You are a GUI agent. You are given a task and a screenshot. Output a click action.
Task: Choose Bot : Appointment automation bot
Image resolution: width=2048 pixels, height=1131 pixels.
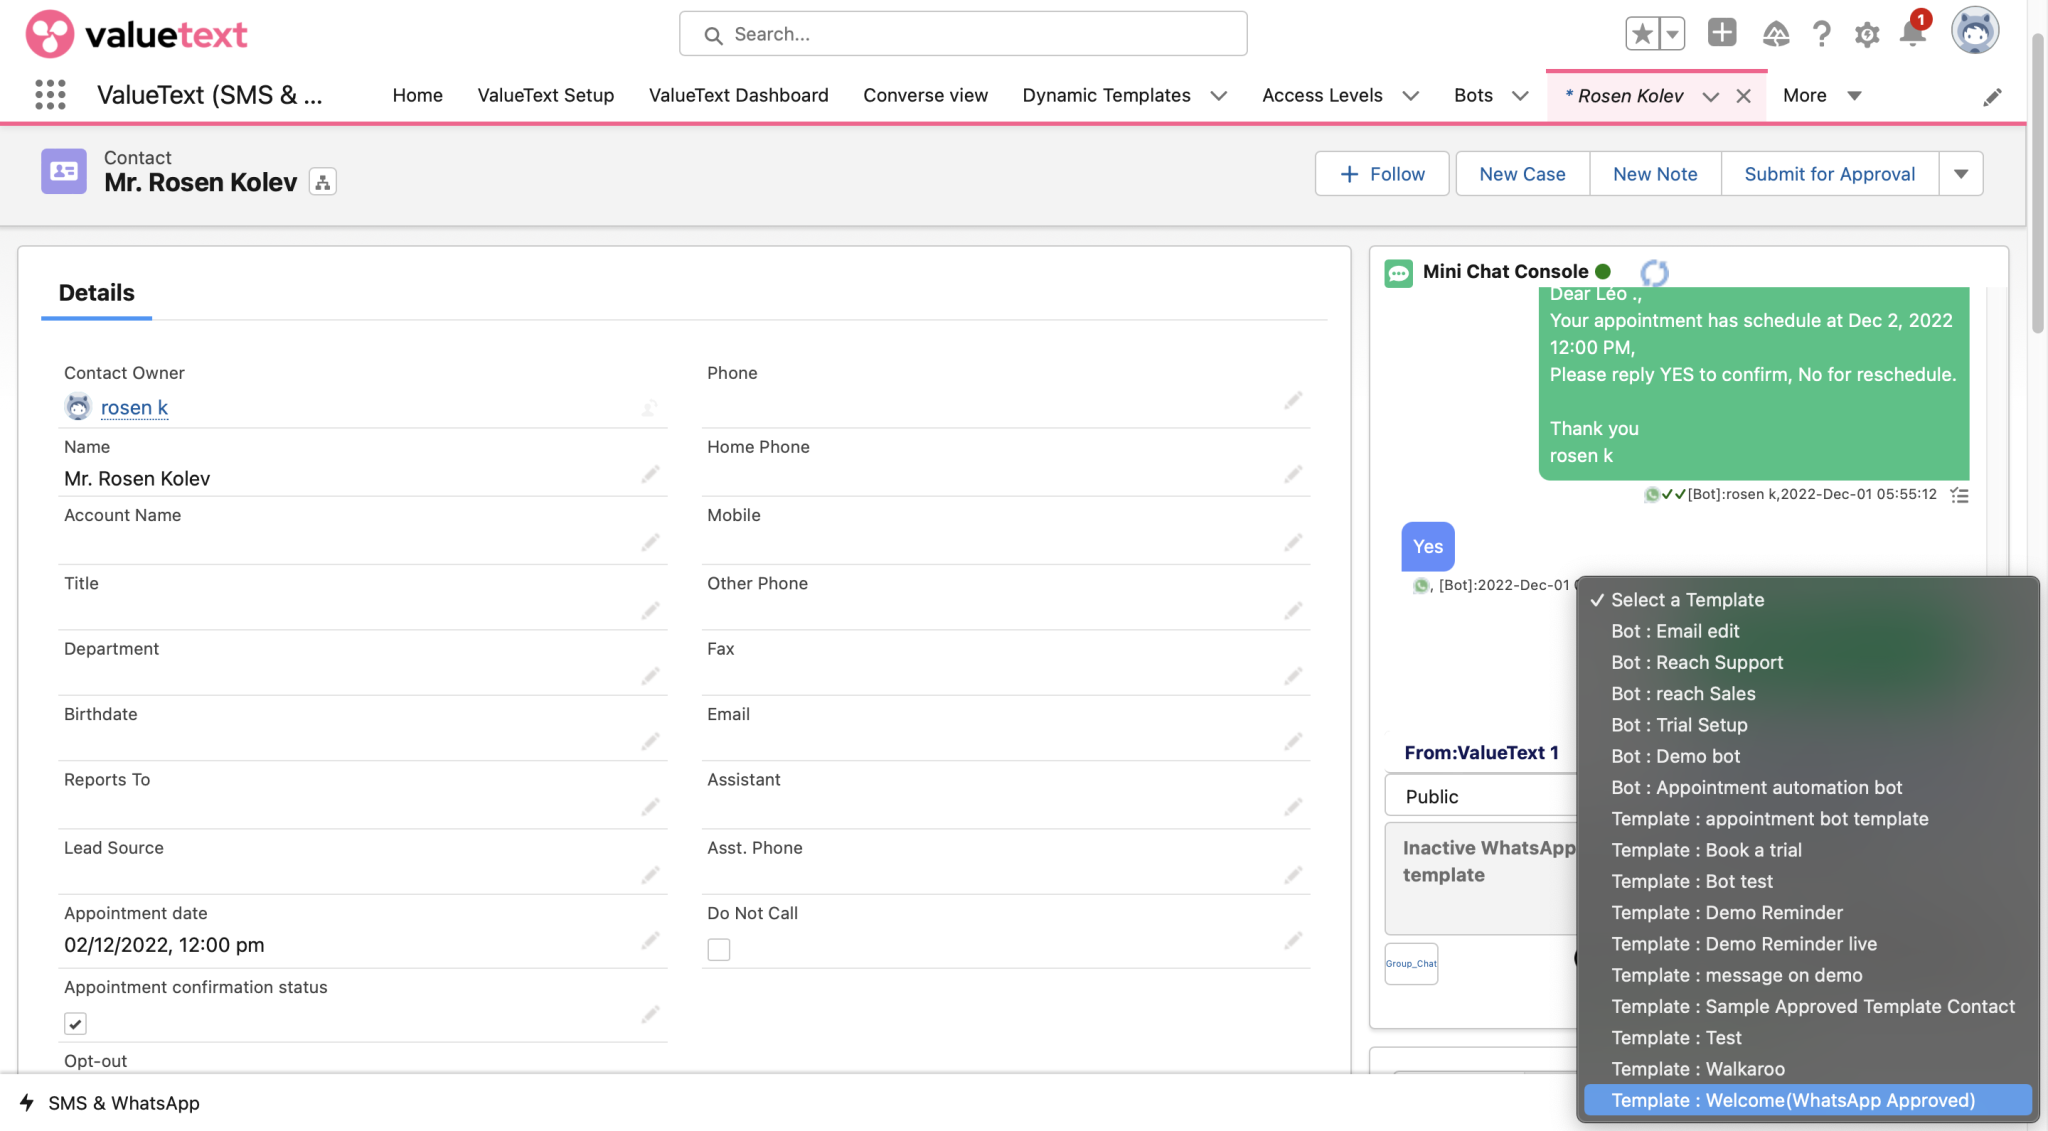[1808, 787]
